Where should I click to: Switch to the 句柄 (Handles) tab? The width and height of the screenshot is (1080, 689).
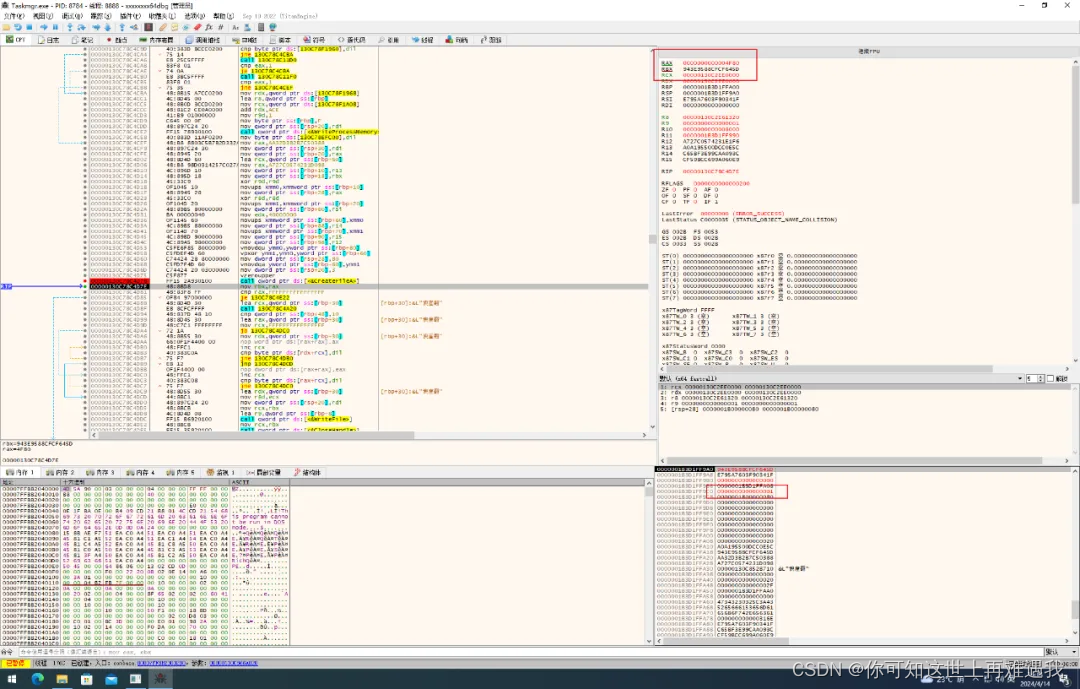tap(457, 40)
